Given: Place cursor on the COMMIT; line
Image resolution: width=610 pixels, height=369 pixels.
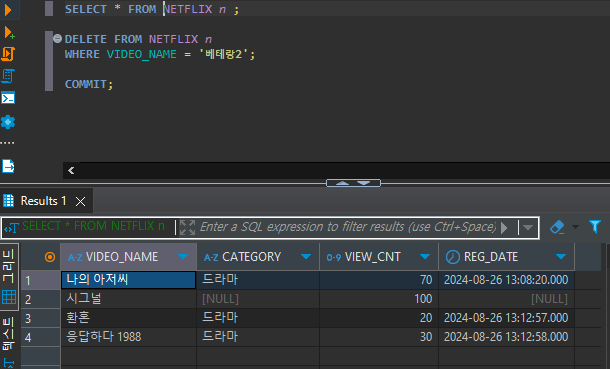Looking at the screenshot, I should click(x=89, y=84).
